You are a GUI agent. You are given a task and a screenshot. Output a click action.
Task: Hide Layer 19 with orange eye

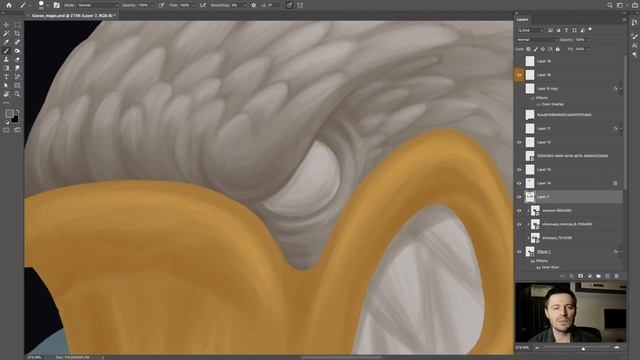coord(519,75)
